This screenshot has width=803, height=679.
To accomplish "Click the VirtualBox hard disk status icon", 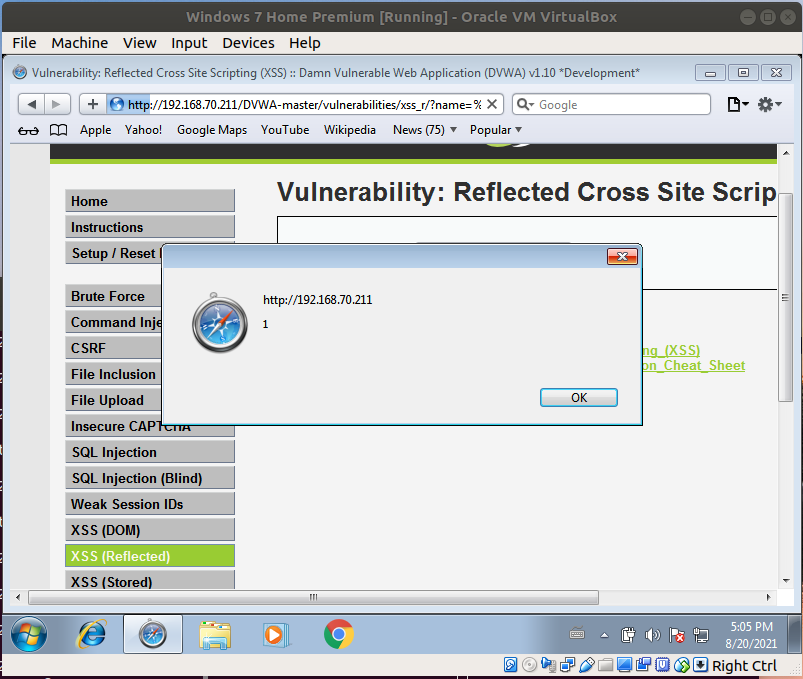I will [x=511, y=665].
